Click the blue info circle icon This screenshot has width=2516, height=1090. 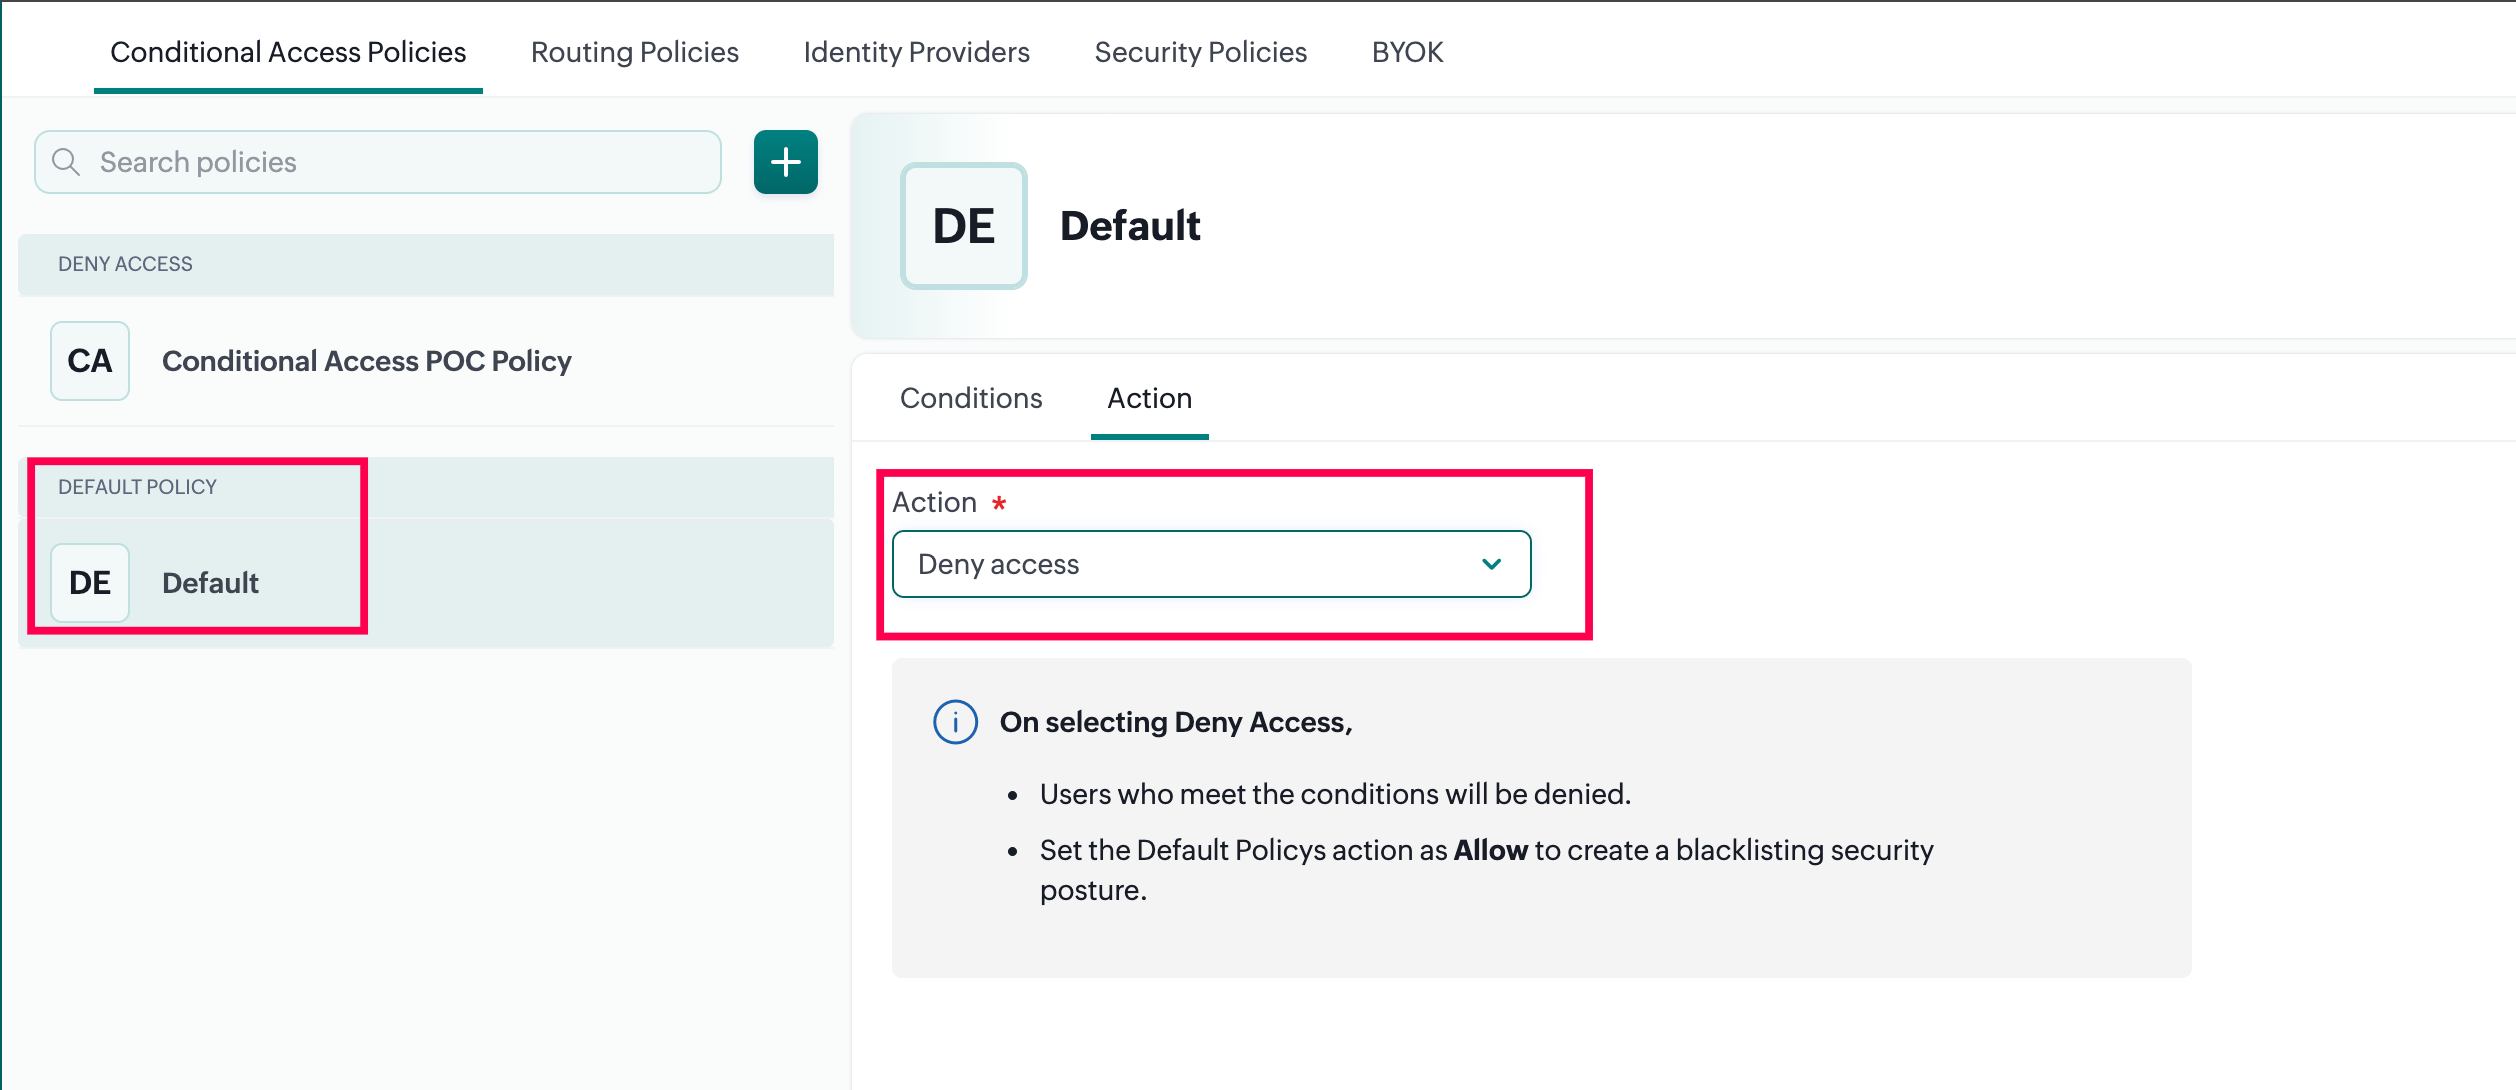(955, 722)
